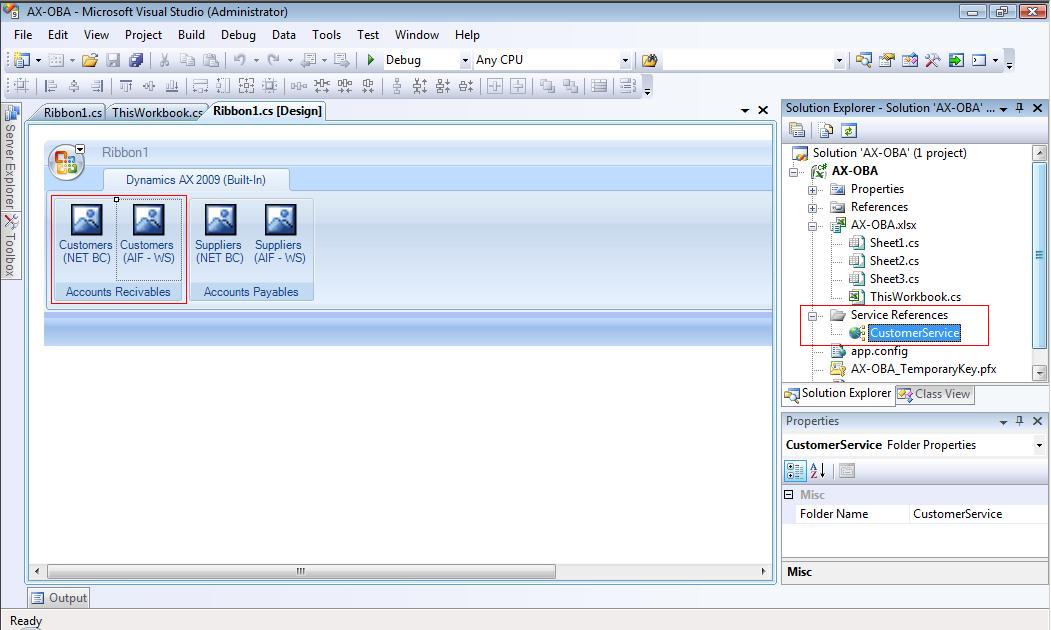Screen dimensions: 1051x630
Task: Click the Folder Name value field
Action: [x=978, y=514]
